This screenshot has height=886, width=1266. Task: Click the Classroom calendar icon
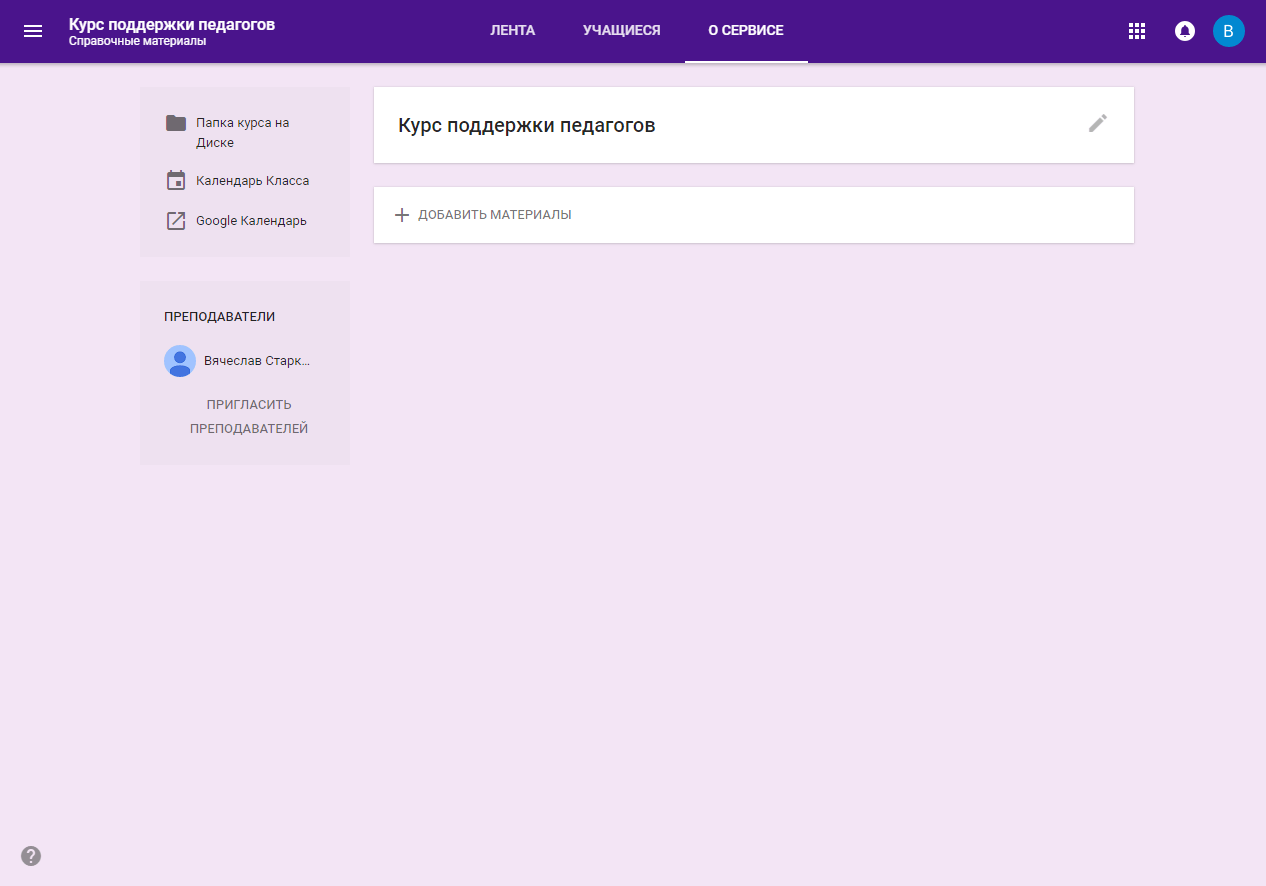(x=176, y=181)
